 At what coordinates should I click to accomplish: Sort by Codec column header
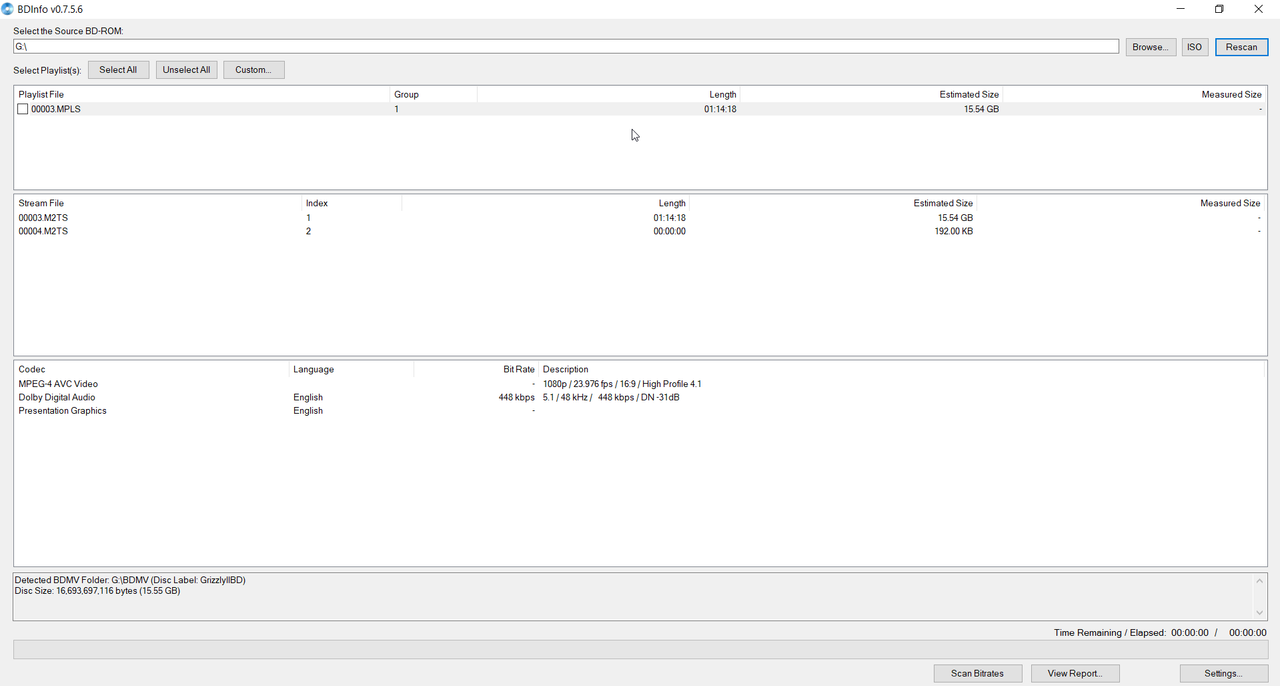coord(151,369)
